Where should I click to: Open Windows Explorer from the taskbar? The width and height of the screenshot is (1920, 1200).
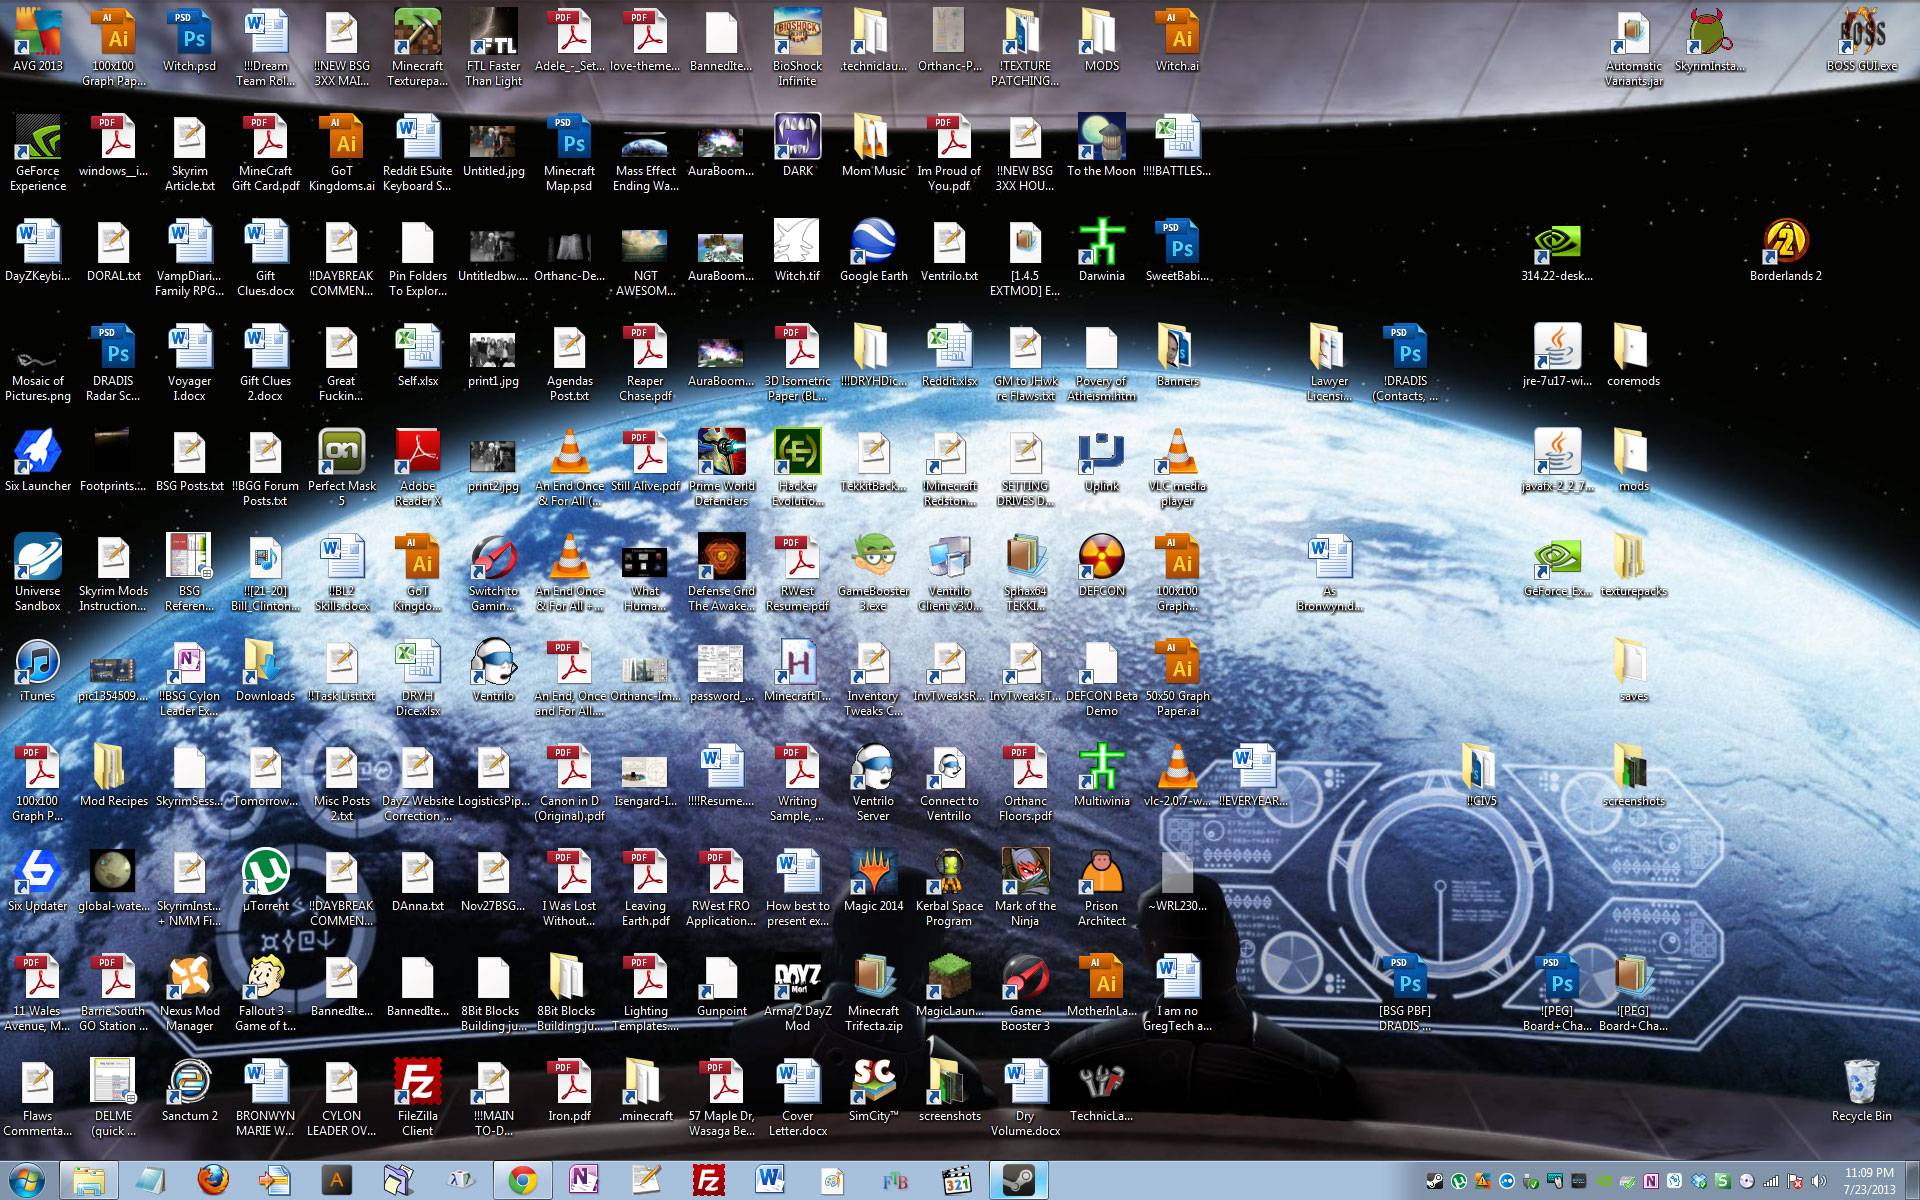click(x=89, y=1180)
